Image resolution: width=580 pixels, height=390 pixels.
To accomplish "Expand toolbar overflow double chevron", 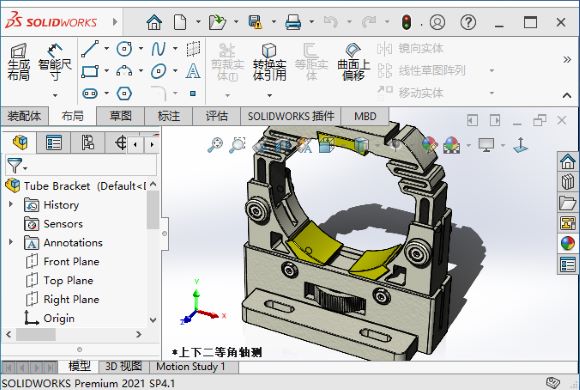I will click(x=567, y=59).
